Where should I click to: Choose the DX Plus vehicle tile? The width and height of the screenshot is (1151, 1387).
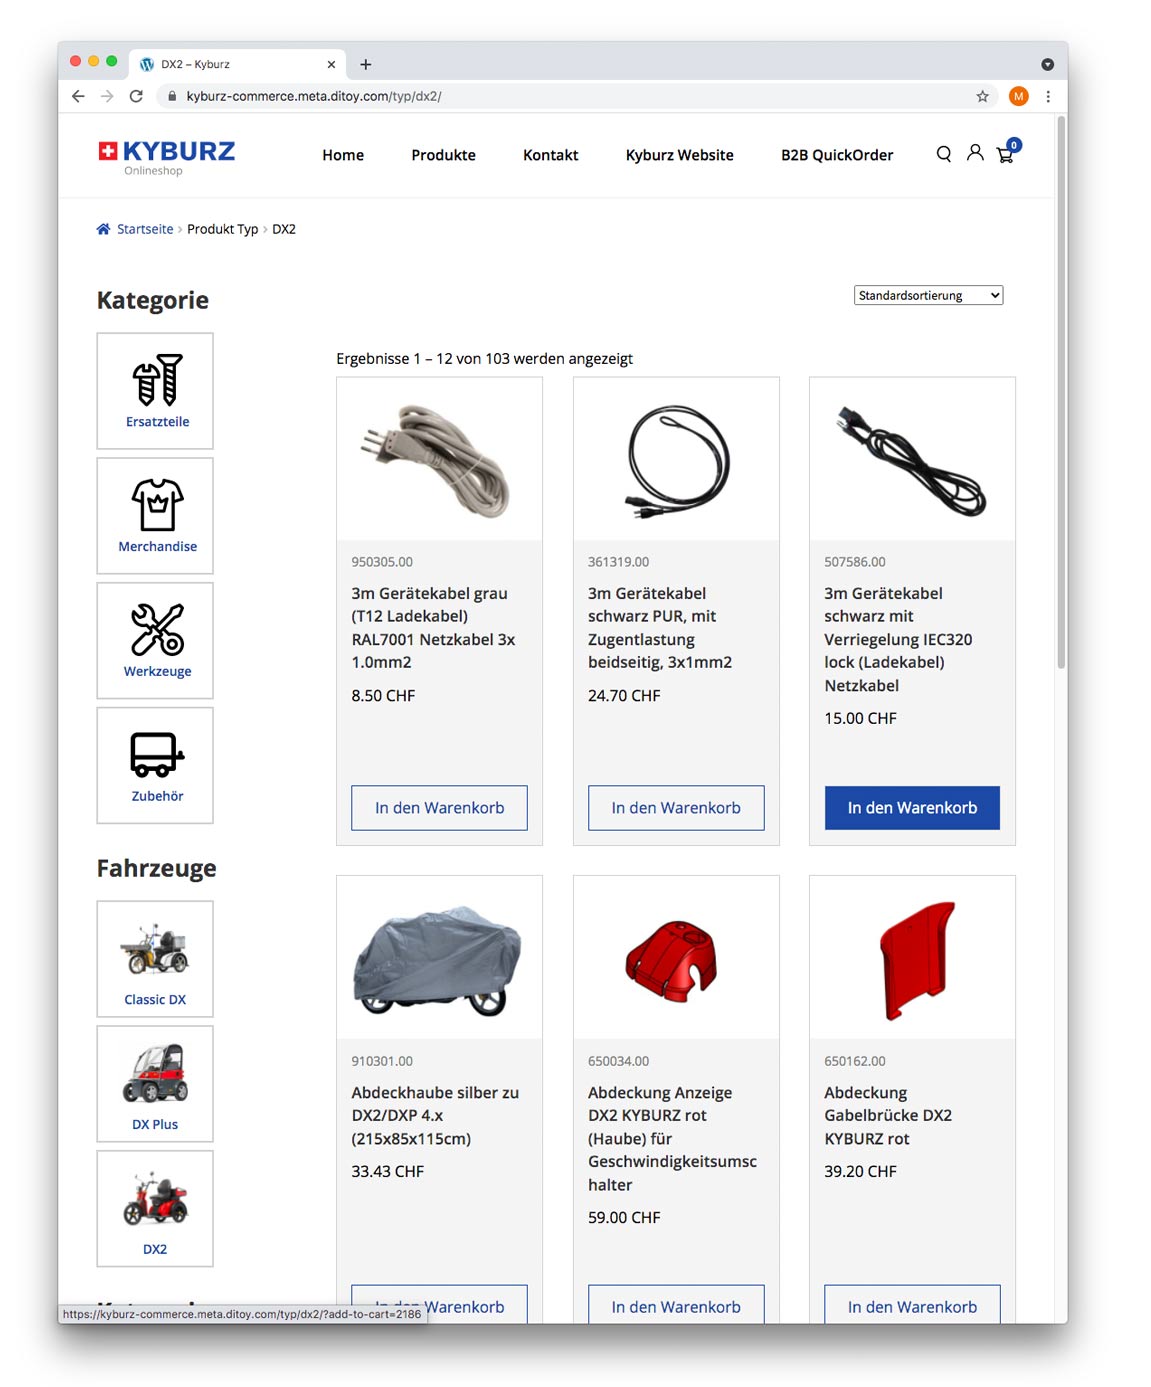155,1084
